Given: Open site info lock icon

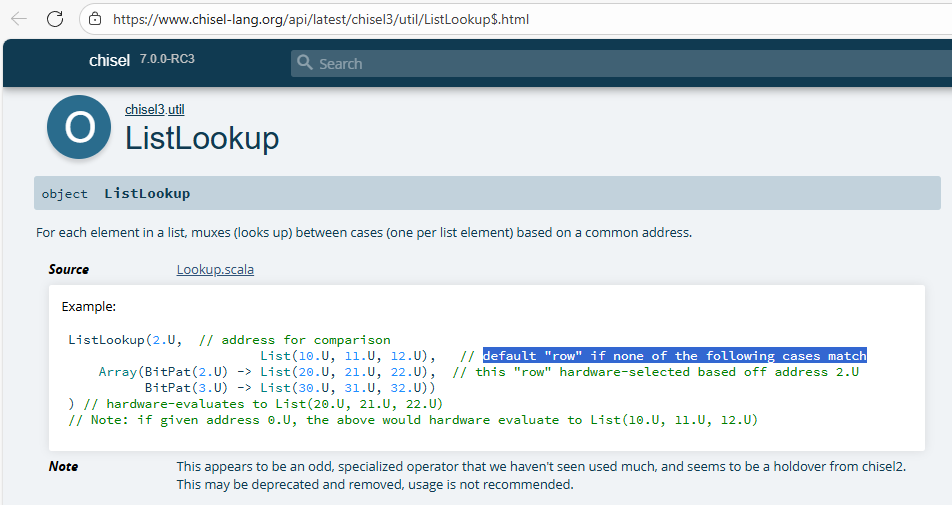Looking at the screenshot, I should [x=95, y=19].
